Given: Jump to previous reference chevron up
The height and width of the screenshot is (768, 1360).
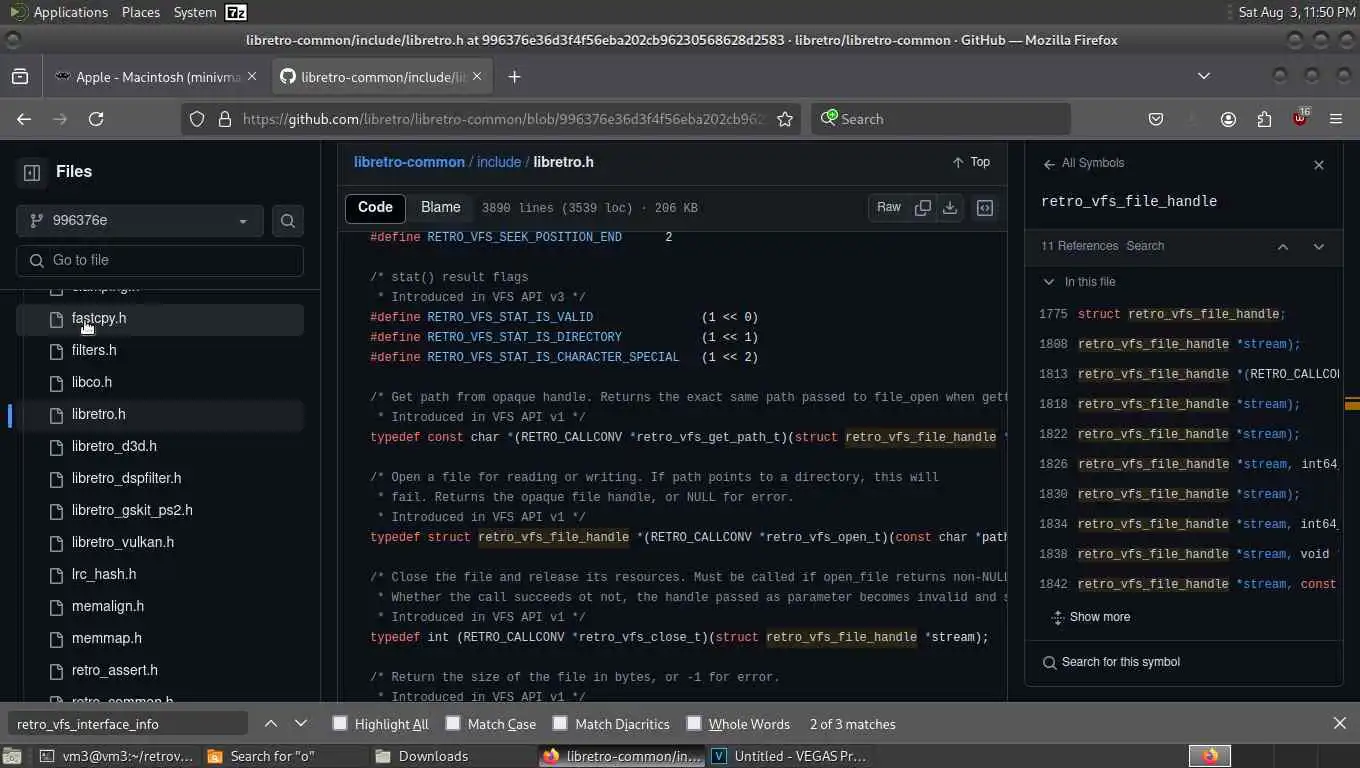Looking at the screenshot, I should (1283, 247).
